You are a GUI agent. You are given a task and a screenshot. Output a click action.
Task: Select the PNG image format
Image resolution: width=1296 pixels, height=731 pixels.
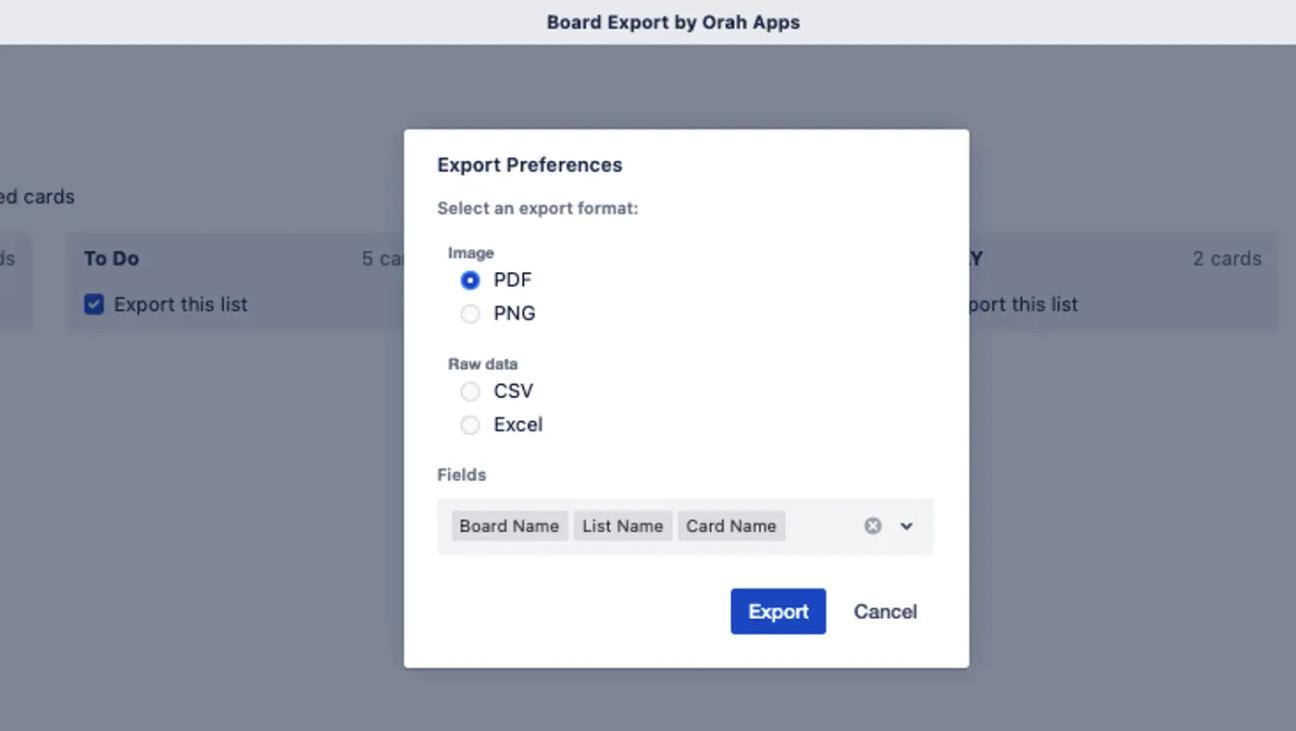[470, 313]
